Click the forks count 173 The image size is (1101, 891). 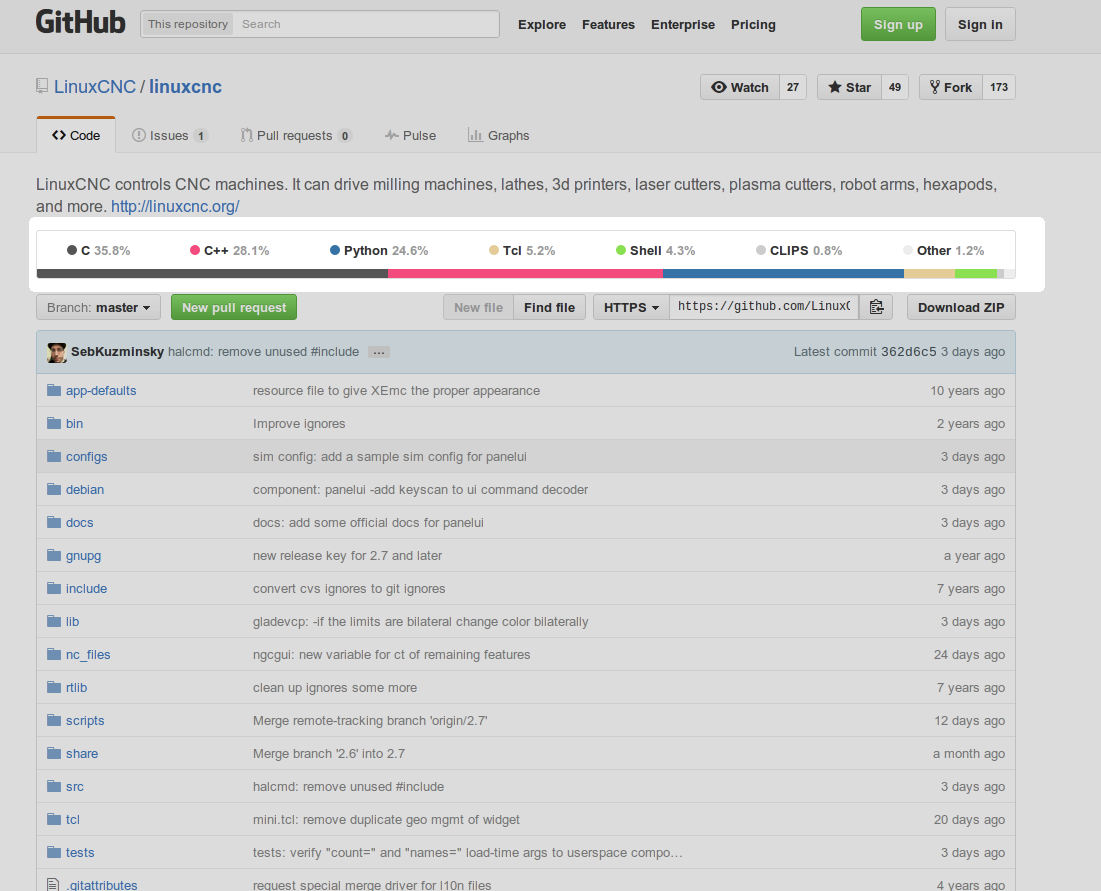tap(999, 87)
